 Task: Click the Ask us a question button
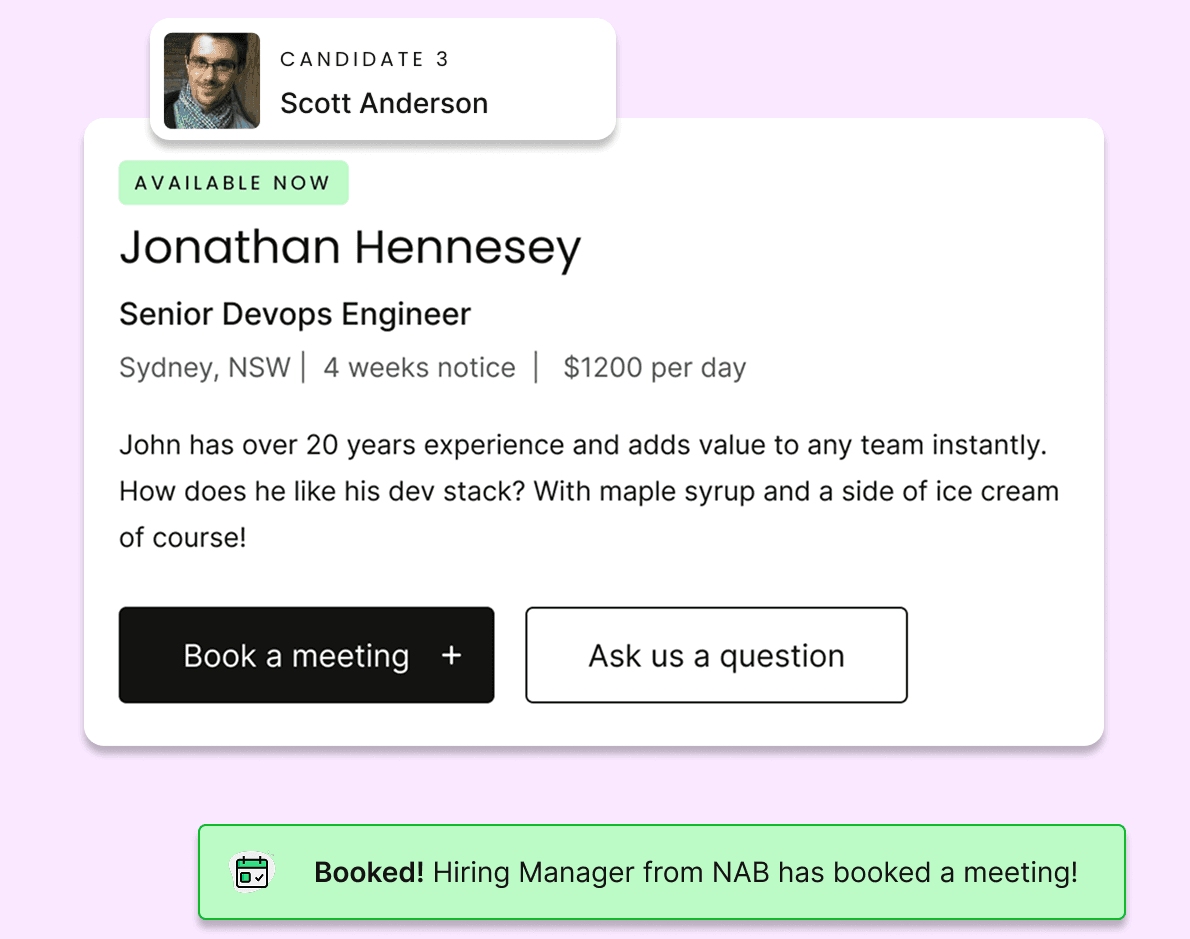[716, 655]
